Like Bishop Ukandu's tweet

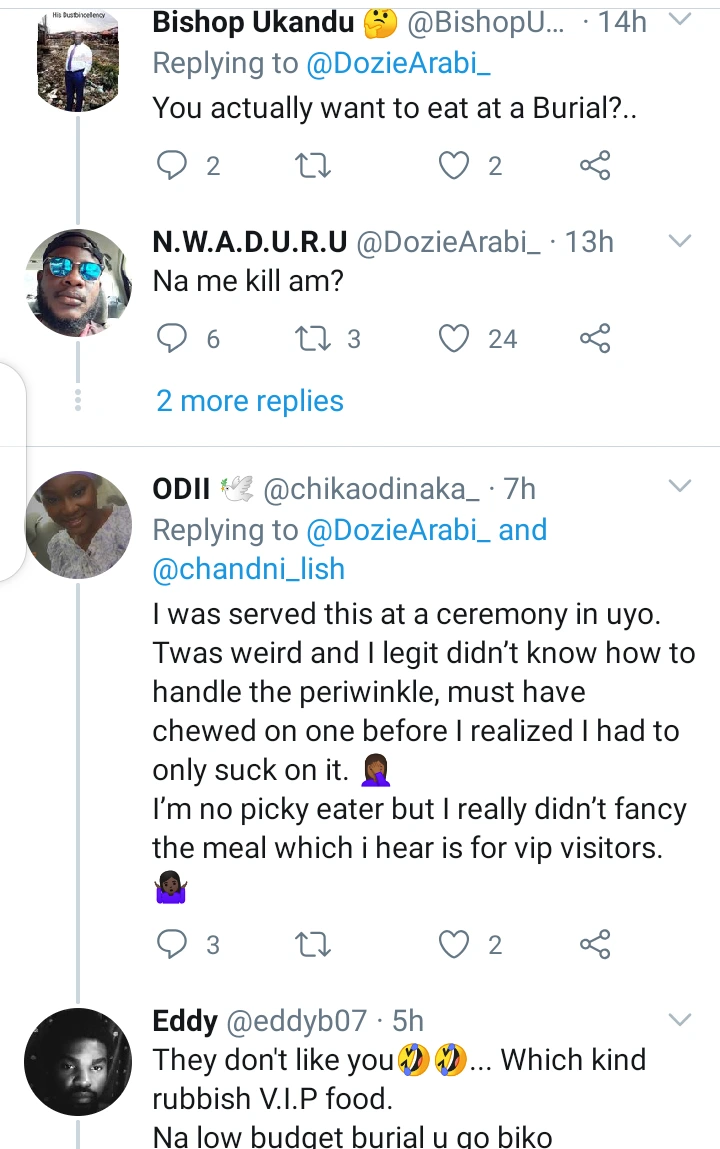coord(456,166)
